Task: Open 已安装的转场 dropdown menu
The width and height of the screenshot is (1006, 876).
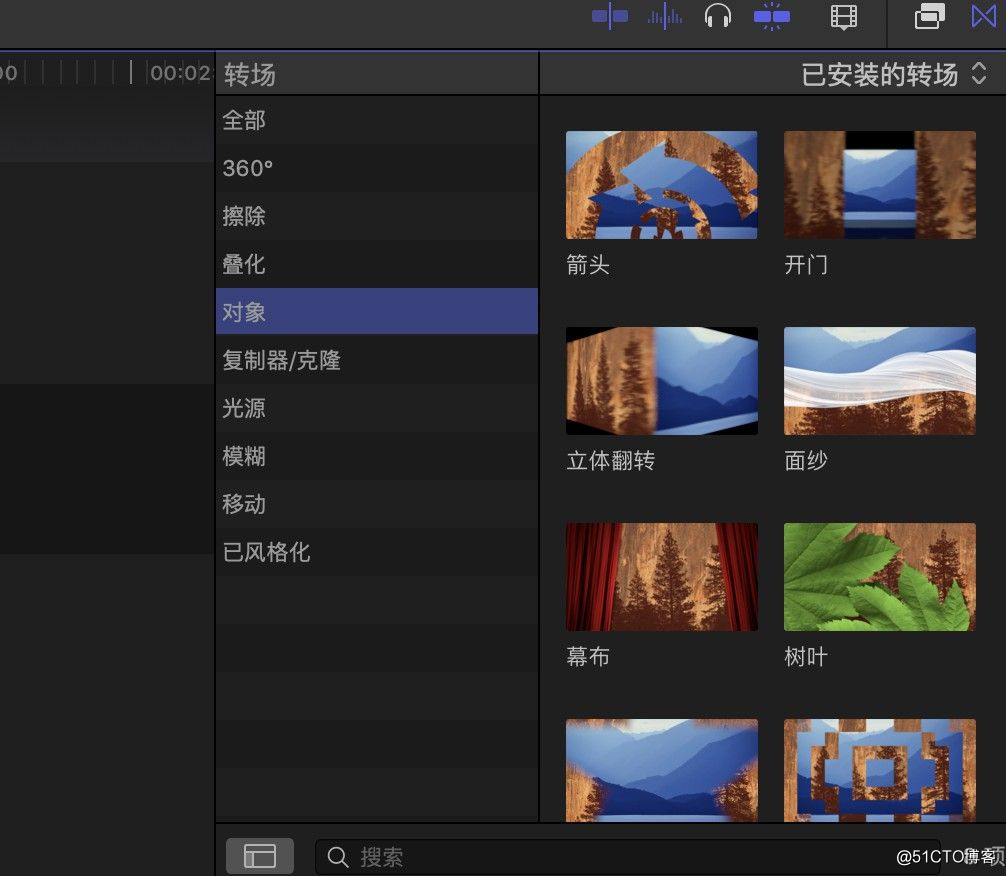Action: coord(894,74)
